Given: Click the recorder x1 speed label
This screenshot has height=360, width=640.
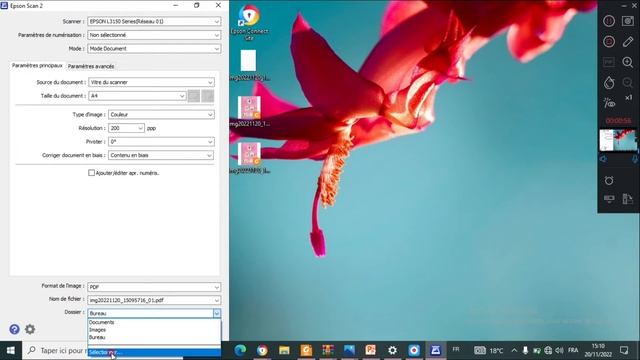Looking at the screenshot, I should [x=629, y=98].
